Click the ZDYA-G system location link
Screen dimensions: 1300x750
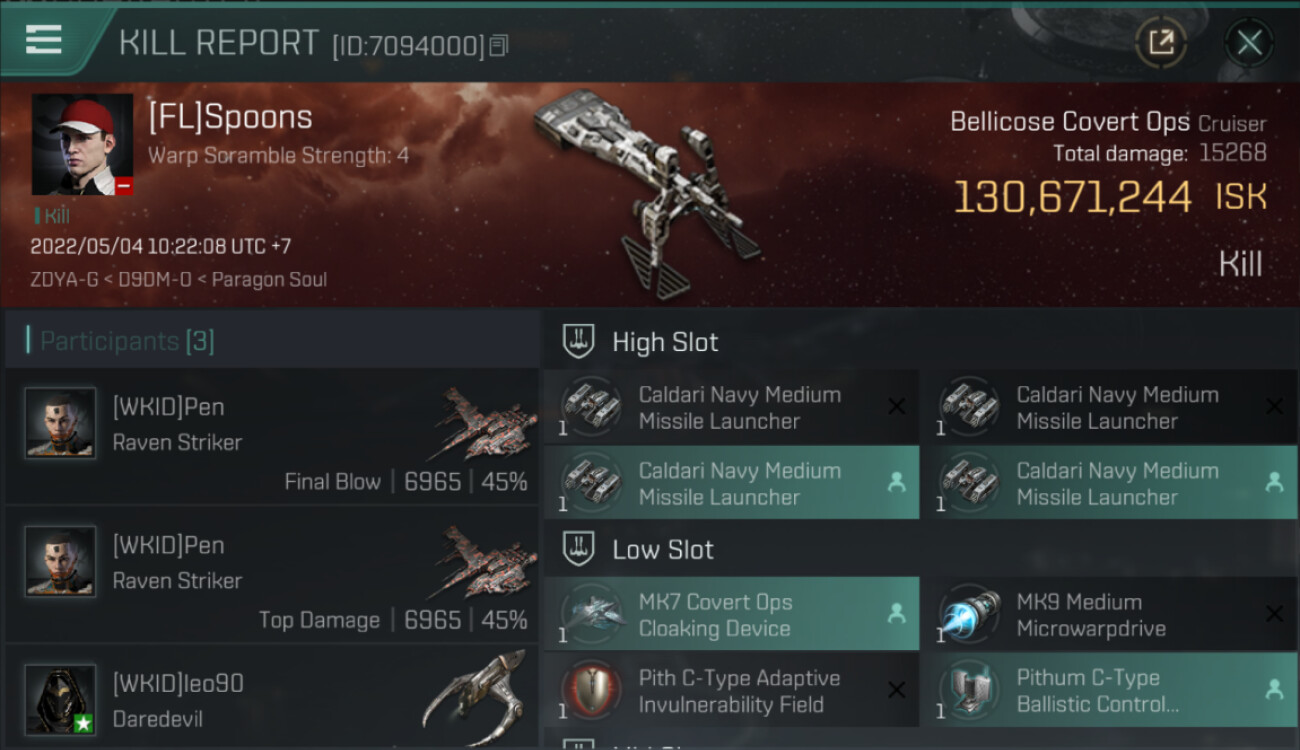coord(64,280)
